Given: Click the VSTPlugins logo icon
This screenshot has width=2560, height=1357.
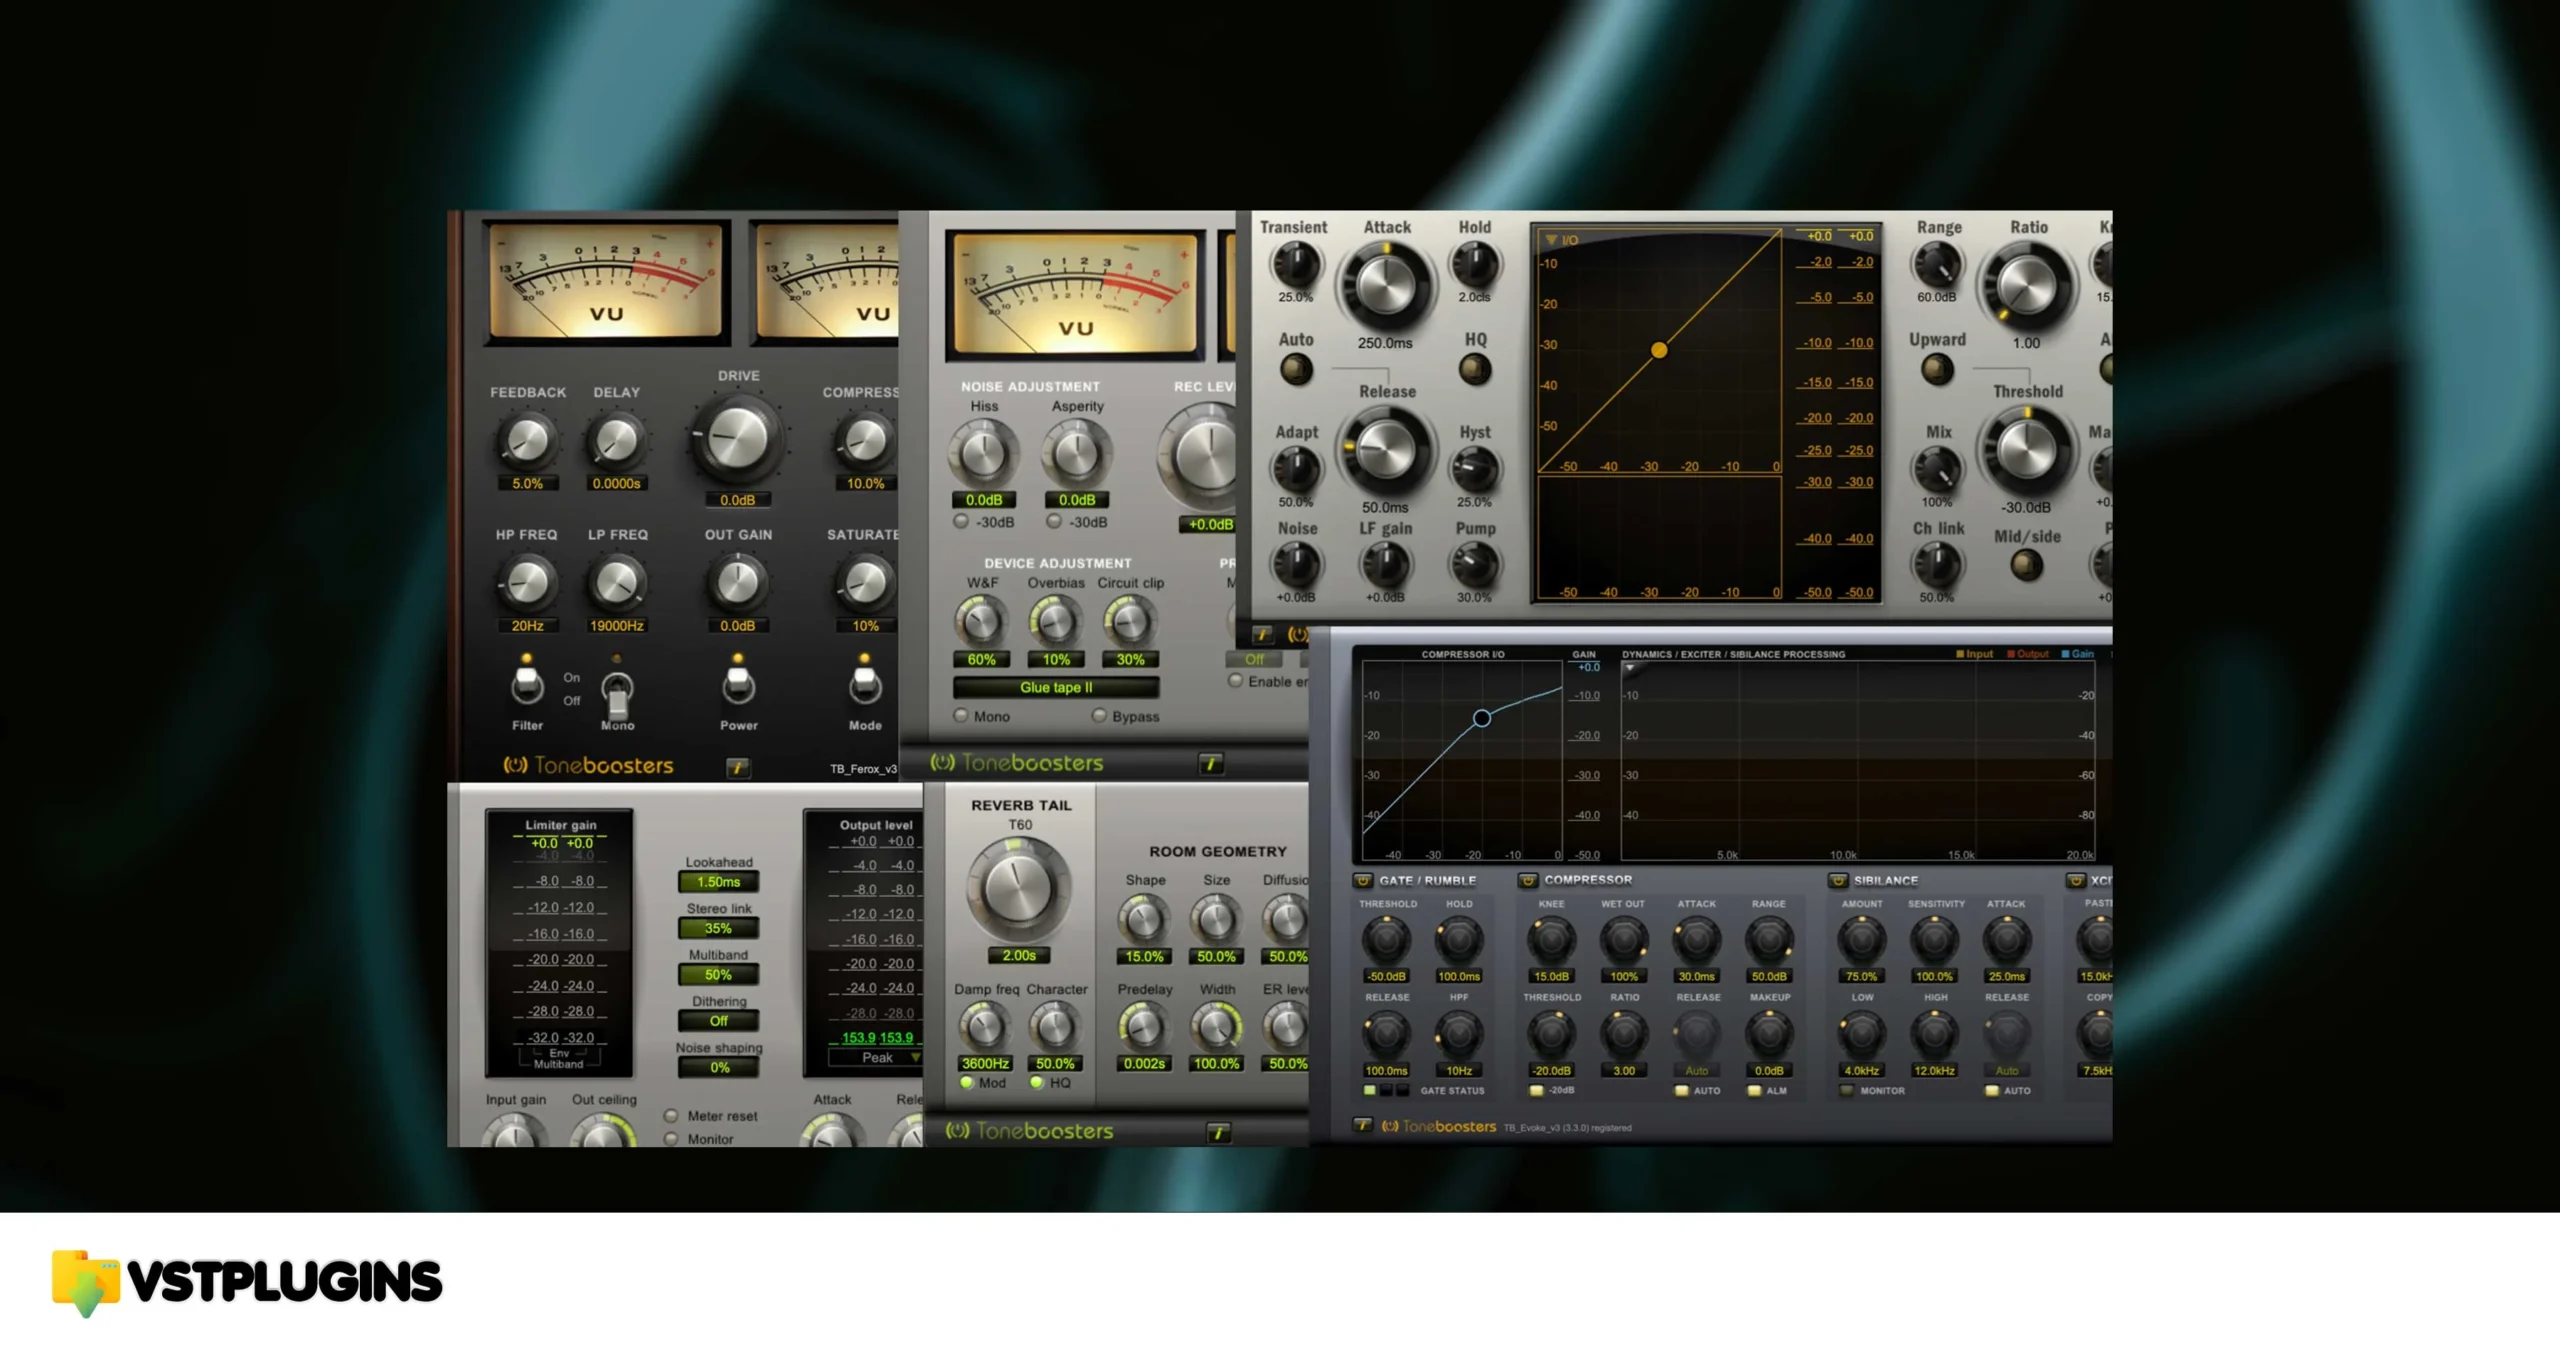Looking at the screenshot, I should (86, 1283).
